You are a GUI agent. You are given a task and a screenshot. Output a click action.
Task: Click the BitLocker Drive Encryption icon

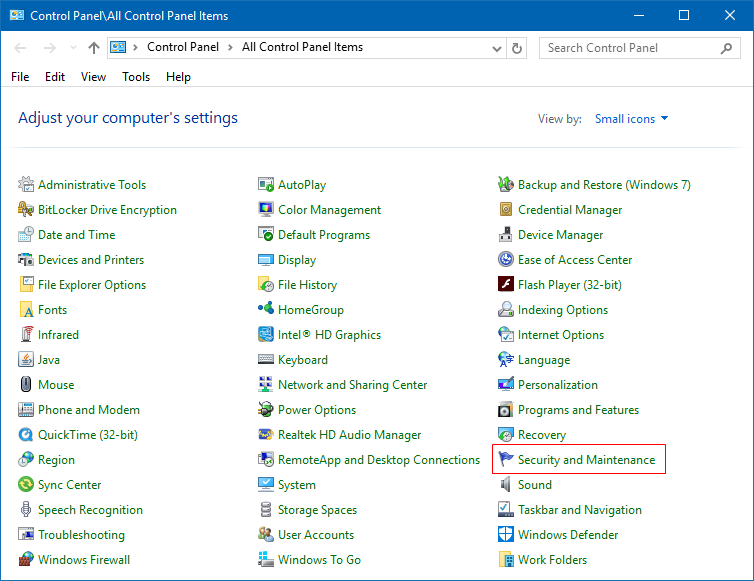coord(26,209)
